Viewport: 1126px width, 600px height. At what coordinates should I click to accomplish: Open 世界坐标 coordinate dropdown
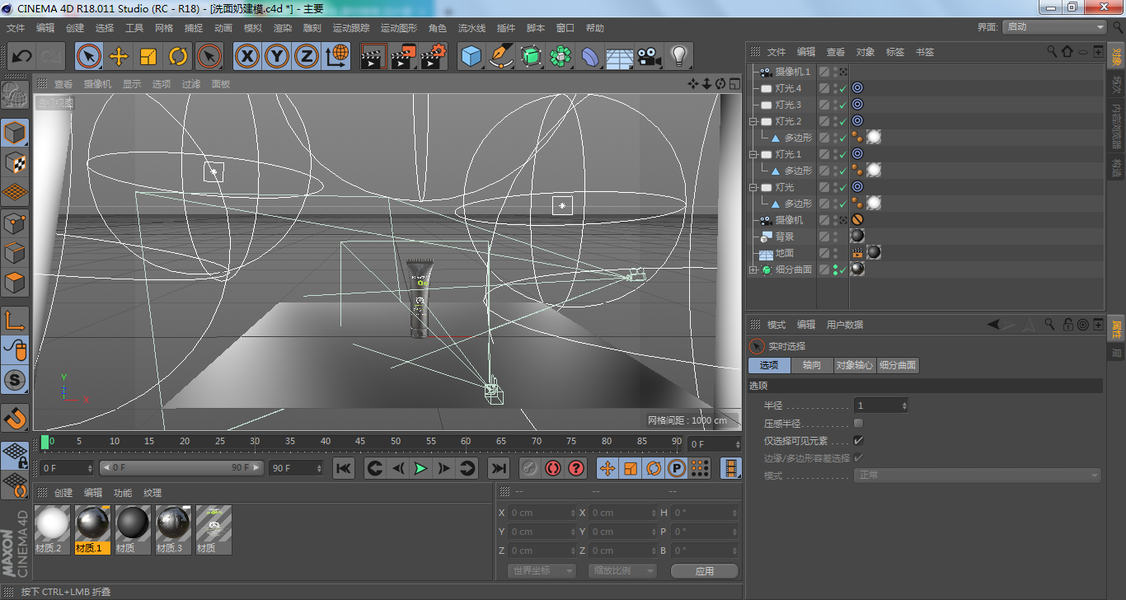541,571
